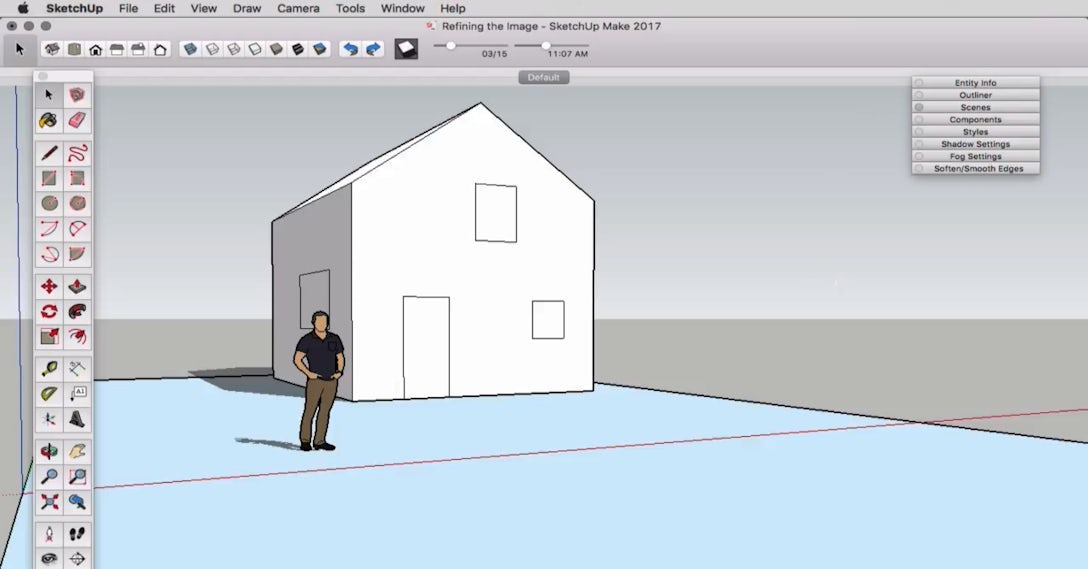This screenshot has height=569, width=1088.
Task: Switch to X-ray face style
Action: pyautogui.click(x=190, y=48)
